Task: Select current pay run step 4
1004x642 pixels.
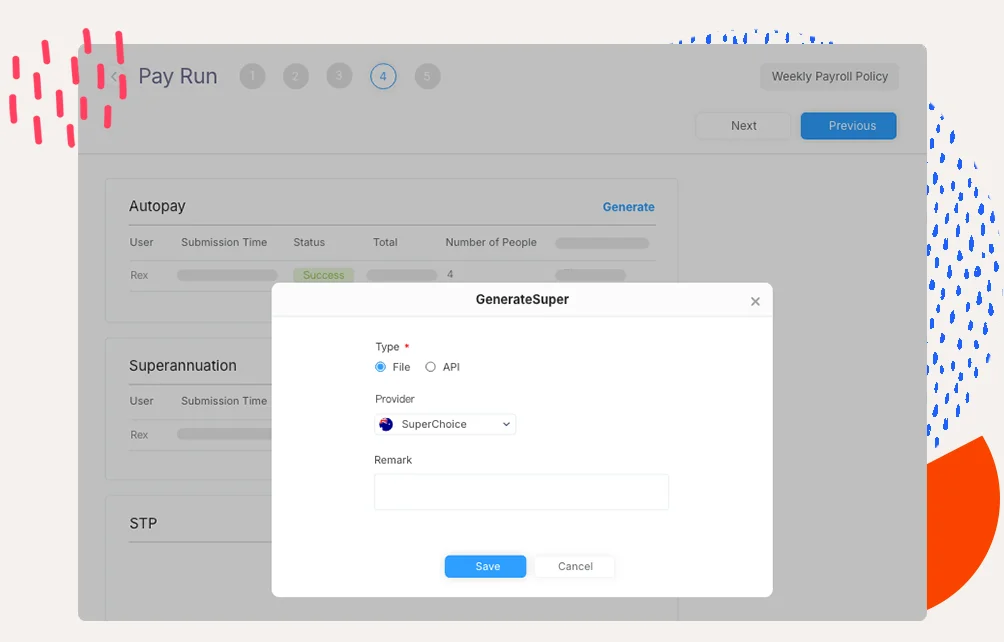Action: click(x=383, y=77)
